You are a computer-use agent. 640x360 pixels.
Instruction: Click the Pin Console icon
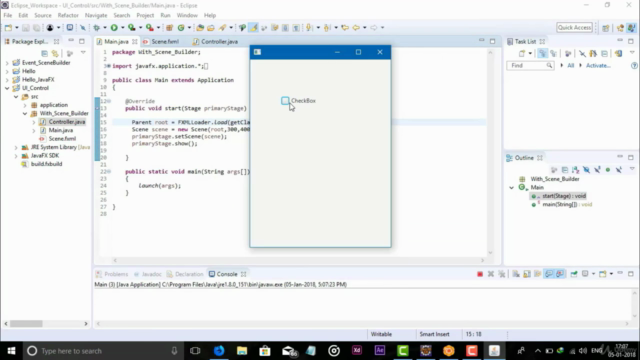pos(574,274)
